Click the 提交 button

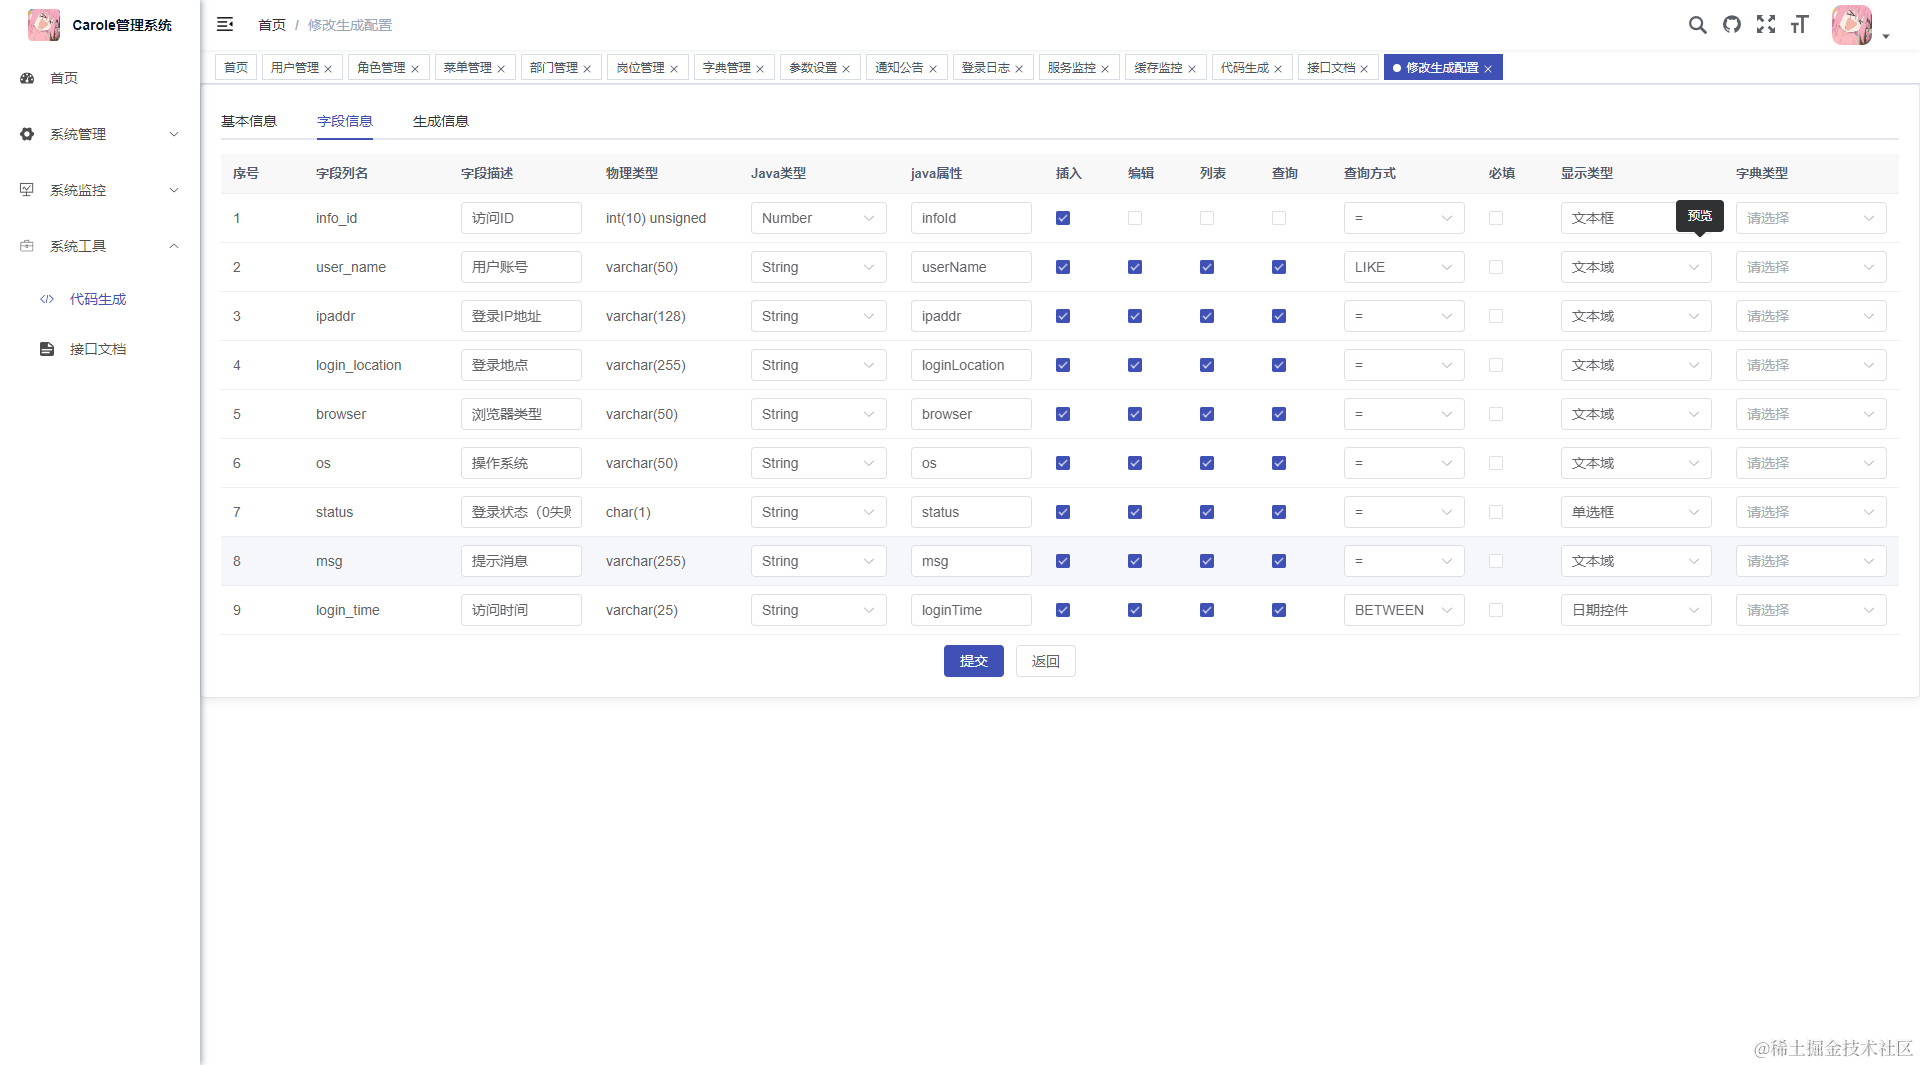[x=974, y=661]
